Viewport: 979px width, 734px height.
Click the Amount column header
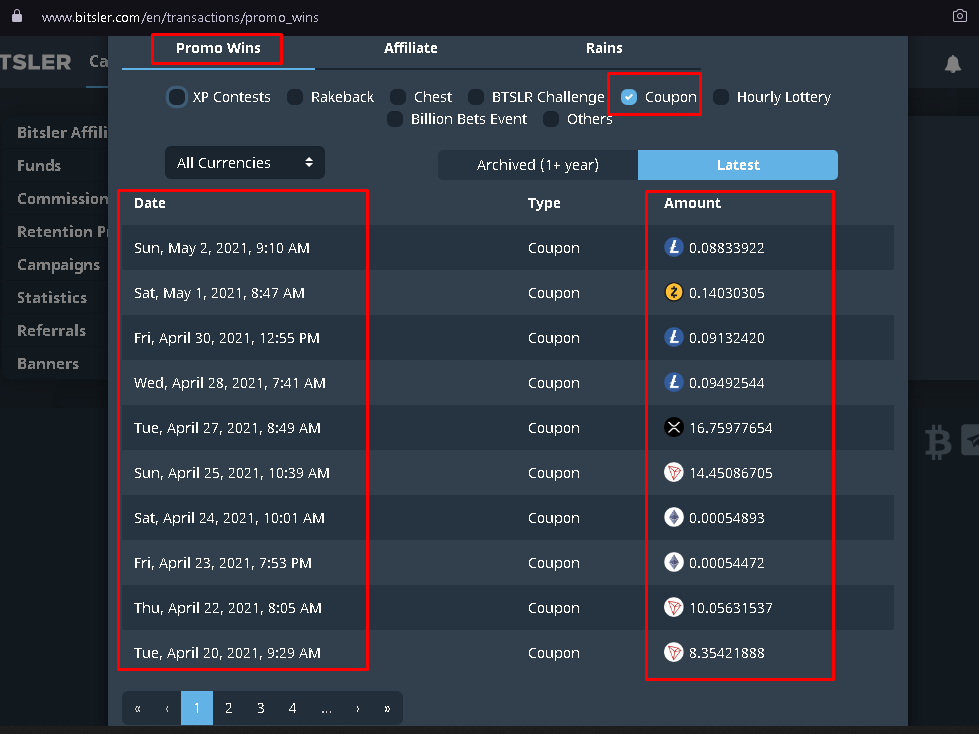(x=692, y=203)
